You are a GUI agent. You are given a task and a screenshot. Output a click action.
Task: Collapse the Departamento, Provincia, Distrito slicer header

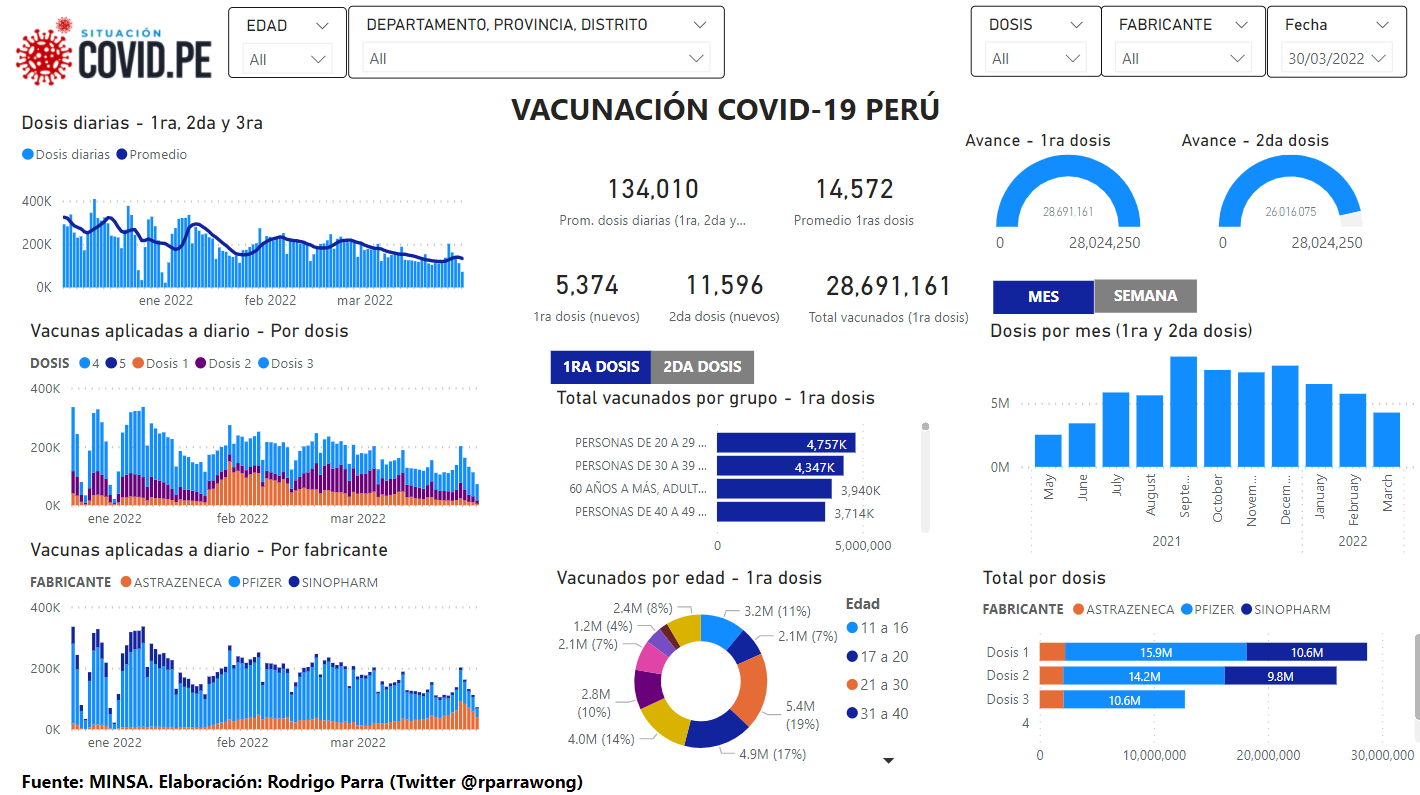pyautogui.click(x=699, y=25)
